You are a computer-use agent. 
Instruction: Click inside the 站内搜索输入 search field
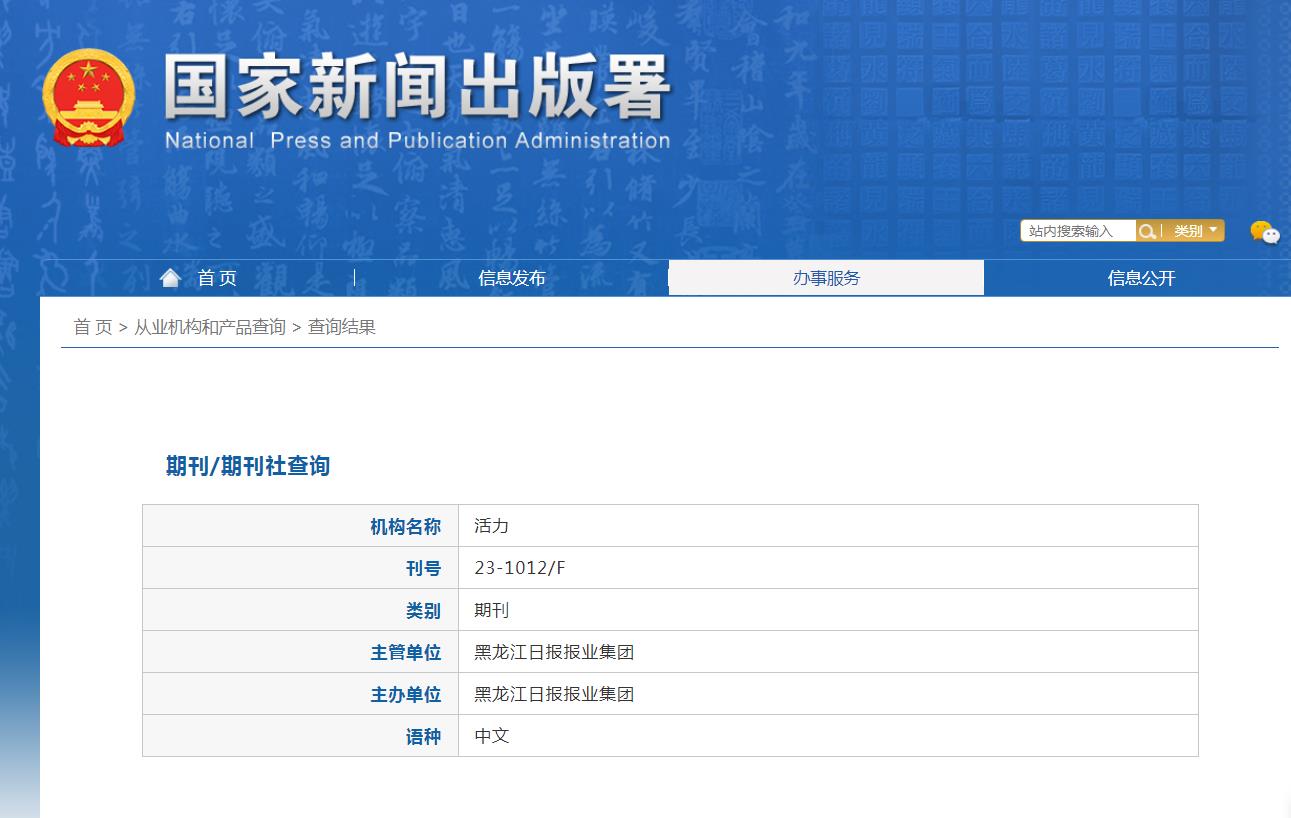pyautogui.click(x=1078, y=230)
